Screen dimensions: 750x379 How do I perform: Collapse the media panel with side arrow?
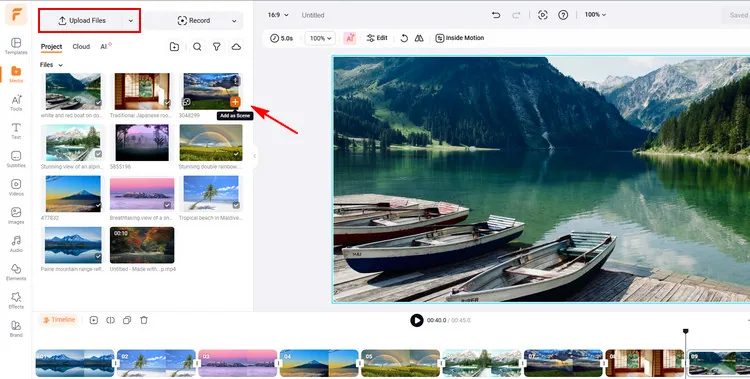[254, 156]
